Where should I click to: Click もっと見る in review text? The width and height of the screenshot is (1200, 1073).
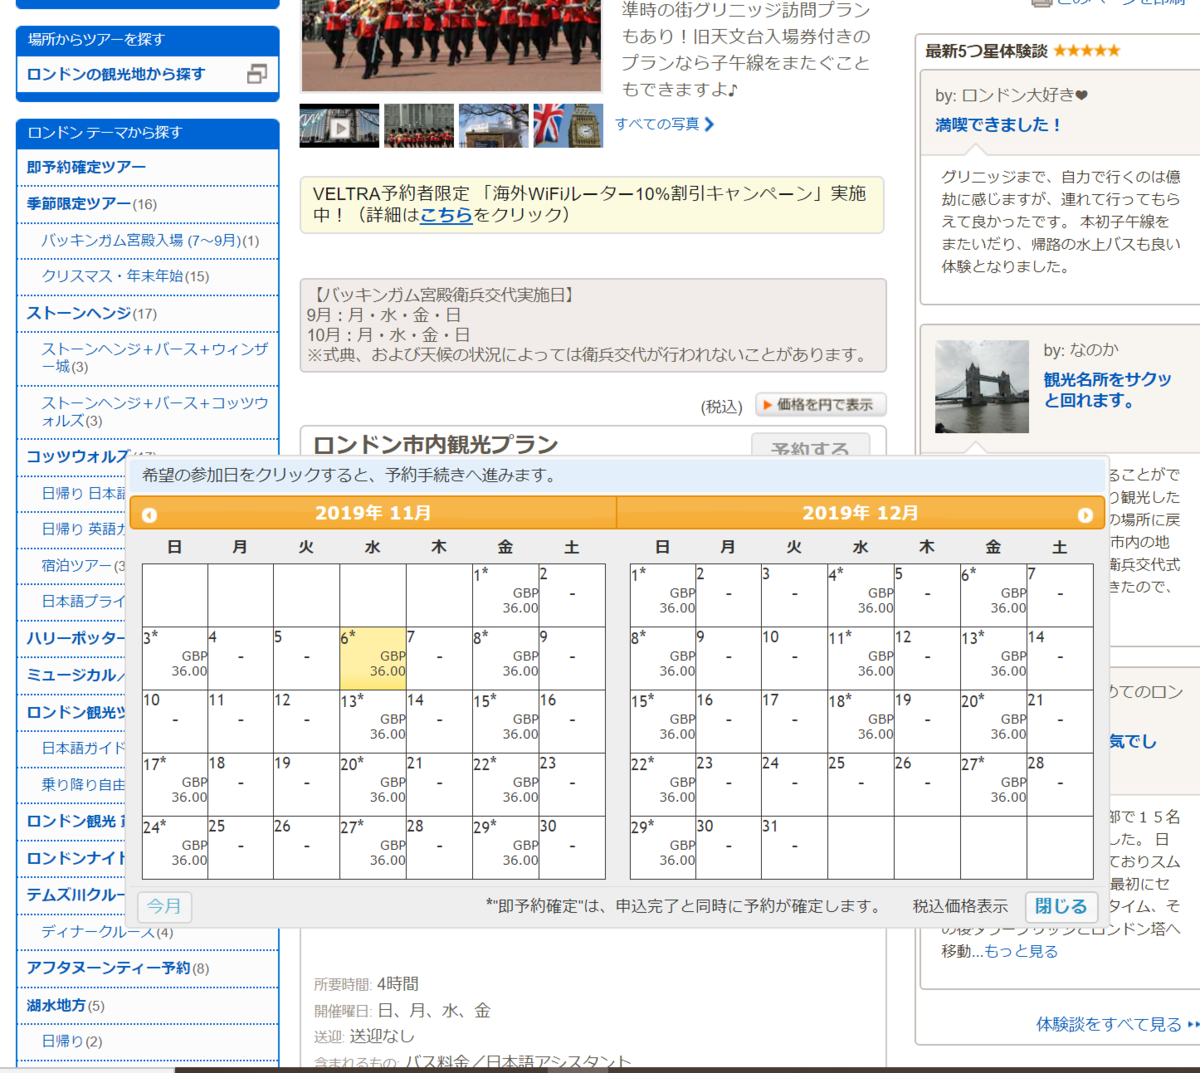tap(1021, 951)
